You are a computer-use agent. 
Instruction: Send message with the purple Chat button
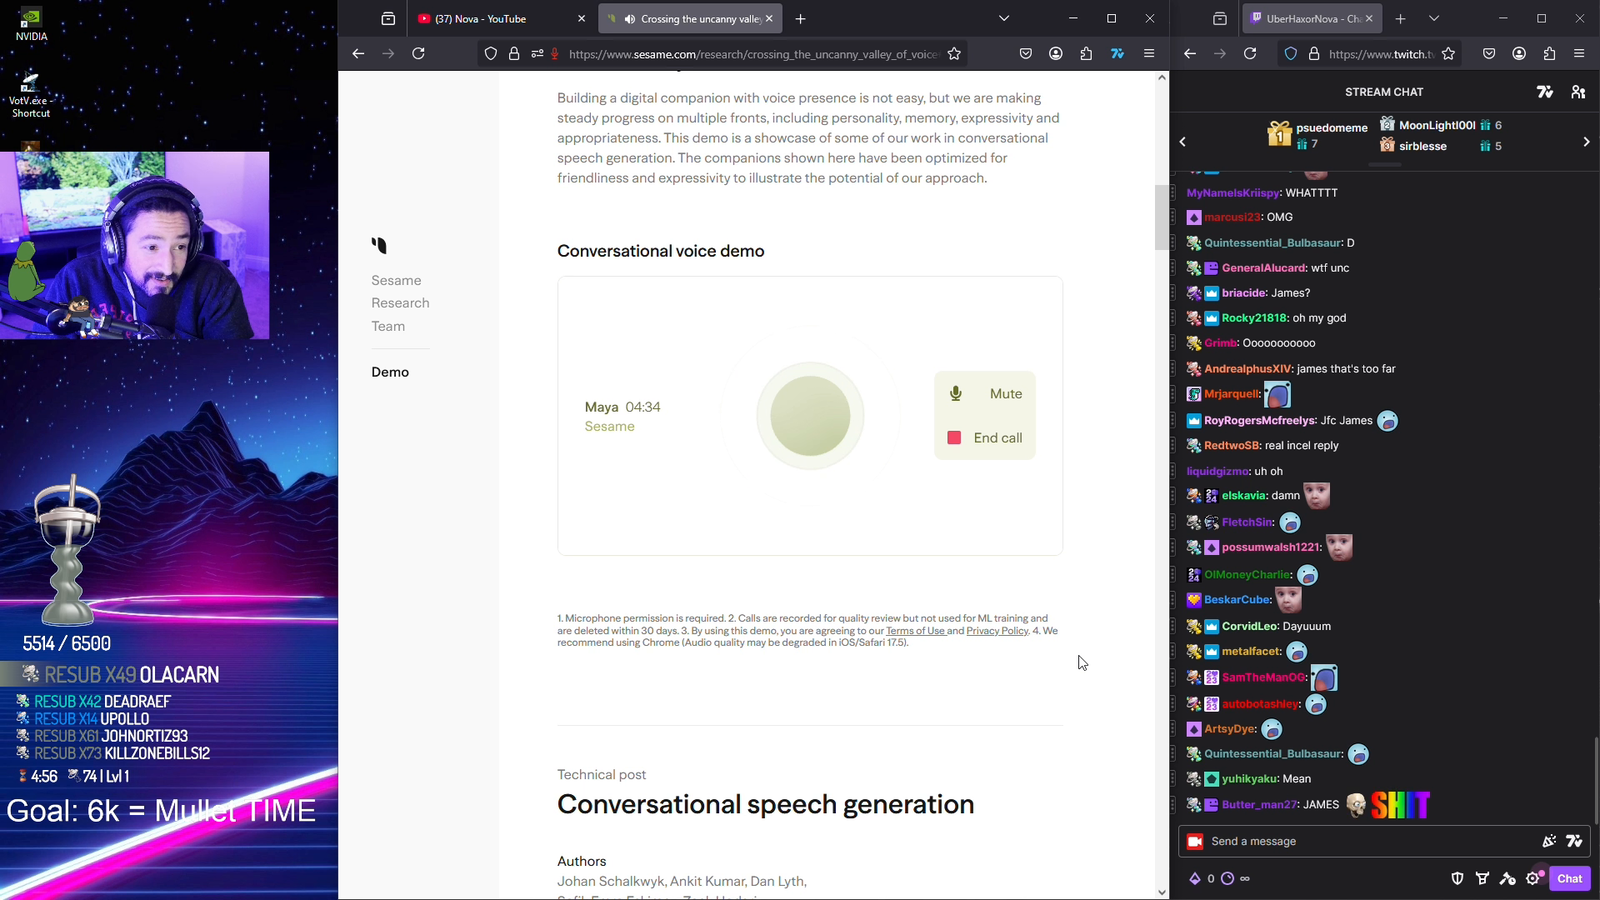tap(1569, 879)
